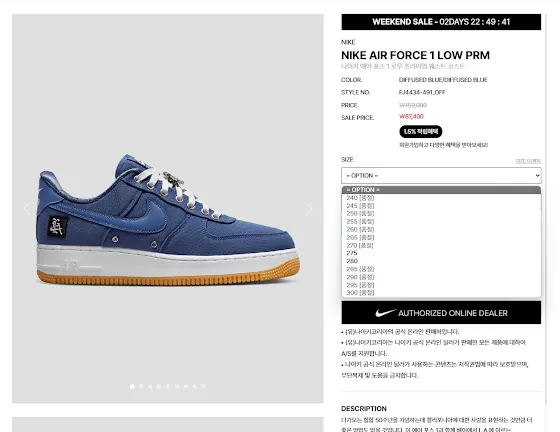The image size is (560, 432).
Task: Open the SIZE GUIDE link
Action: tap(528, 161)
